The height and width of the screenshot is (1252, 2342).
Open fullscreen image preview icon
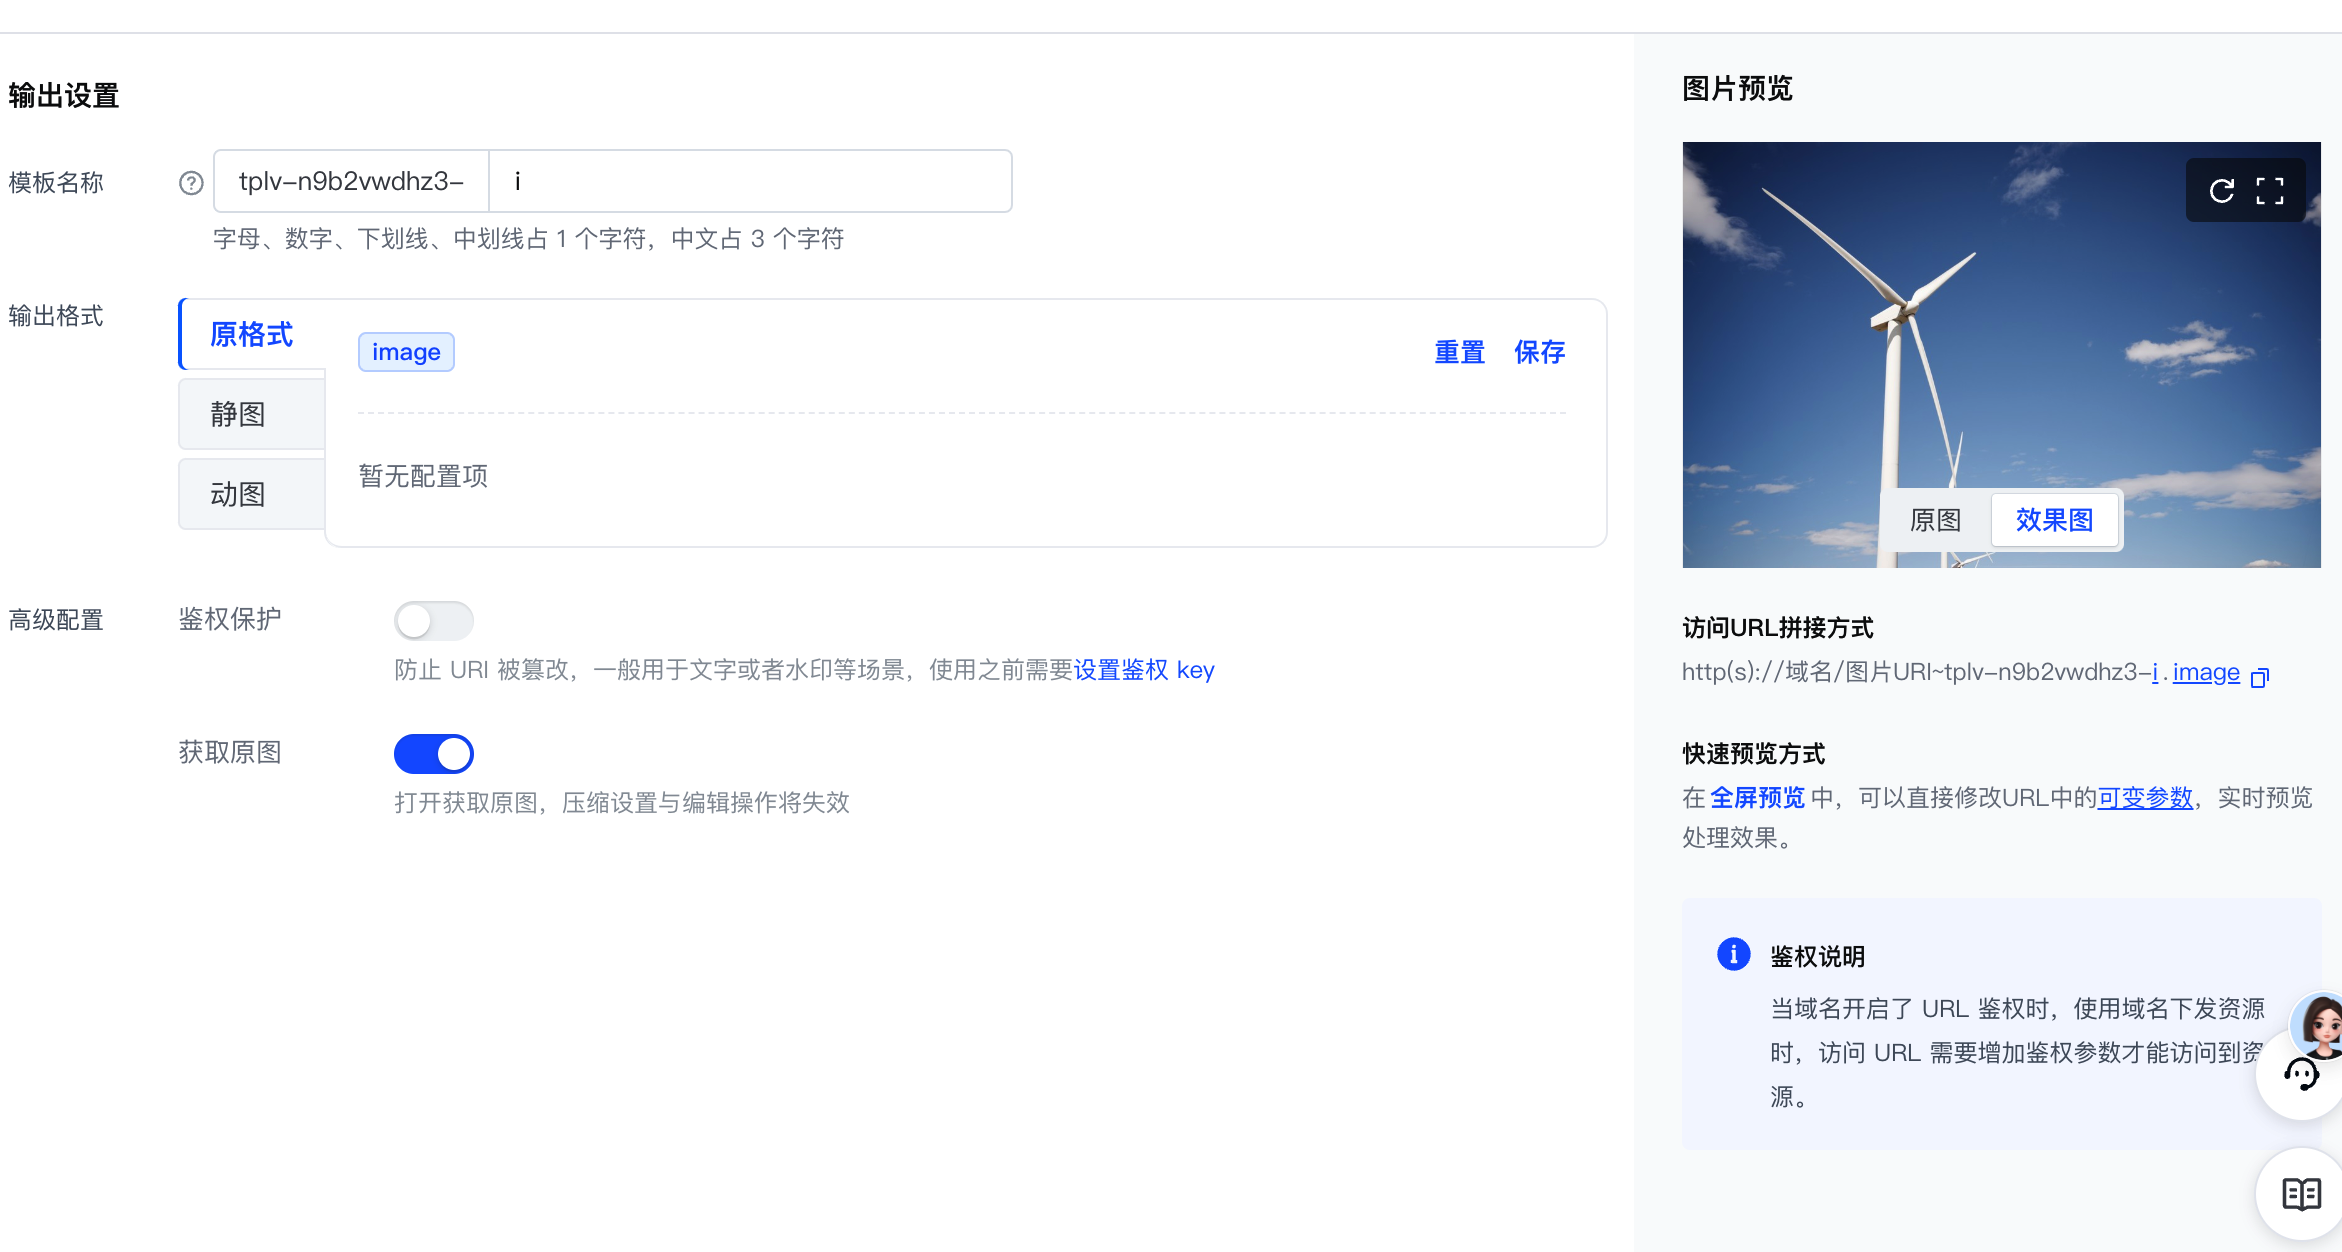pyautogui.click(x=2270, y=191)
